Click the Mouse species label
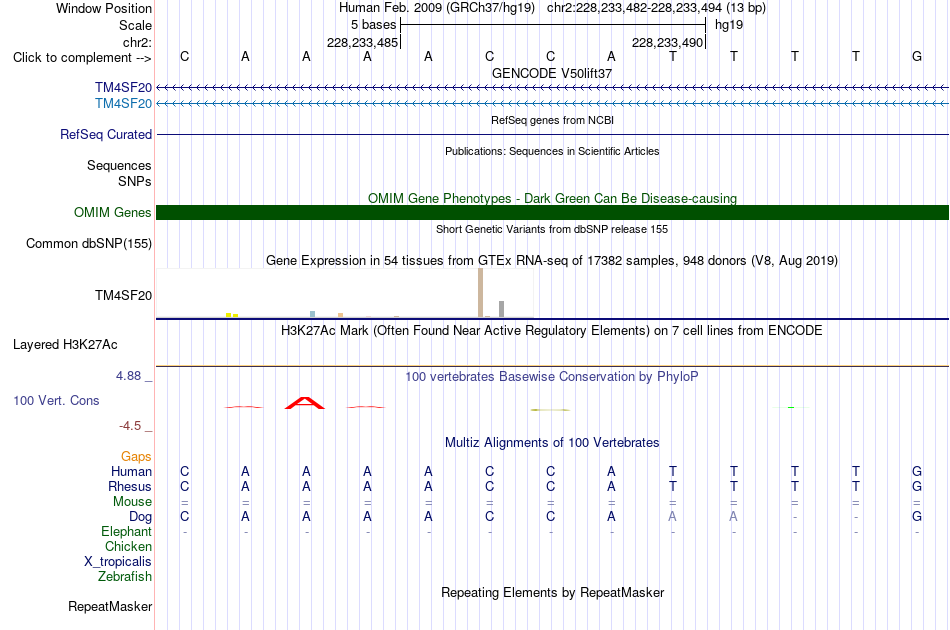 pos(132,502)
